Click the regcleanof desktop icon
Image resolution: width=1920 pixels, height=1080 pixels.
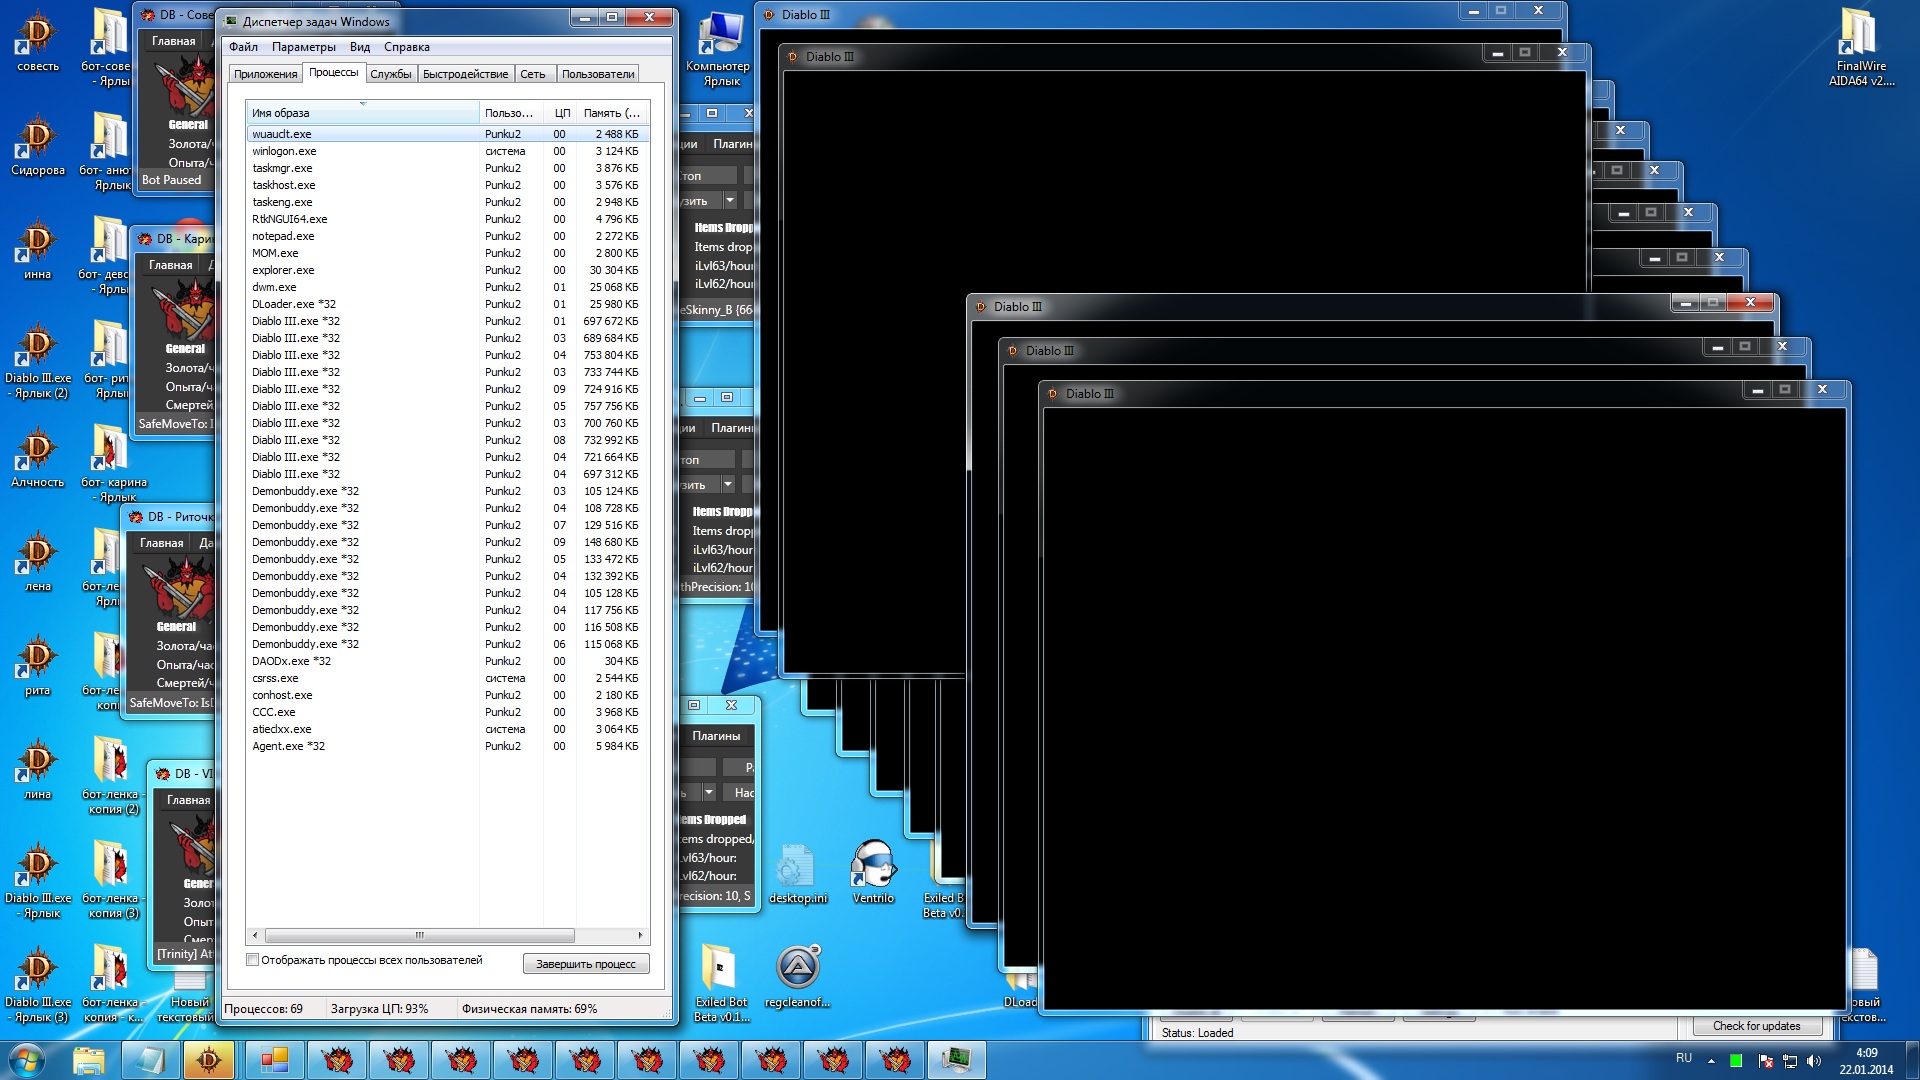tap(797, 968)
